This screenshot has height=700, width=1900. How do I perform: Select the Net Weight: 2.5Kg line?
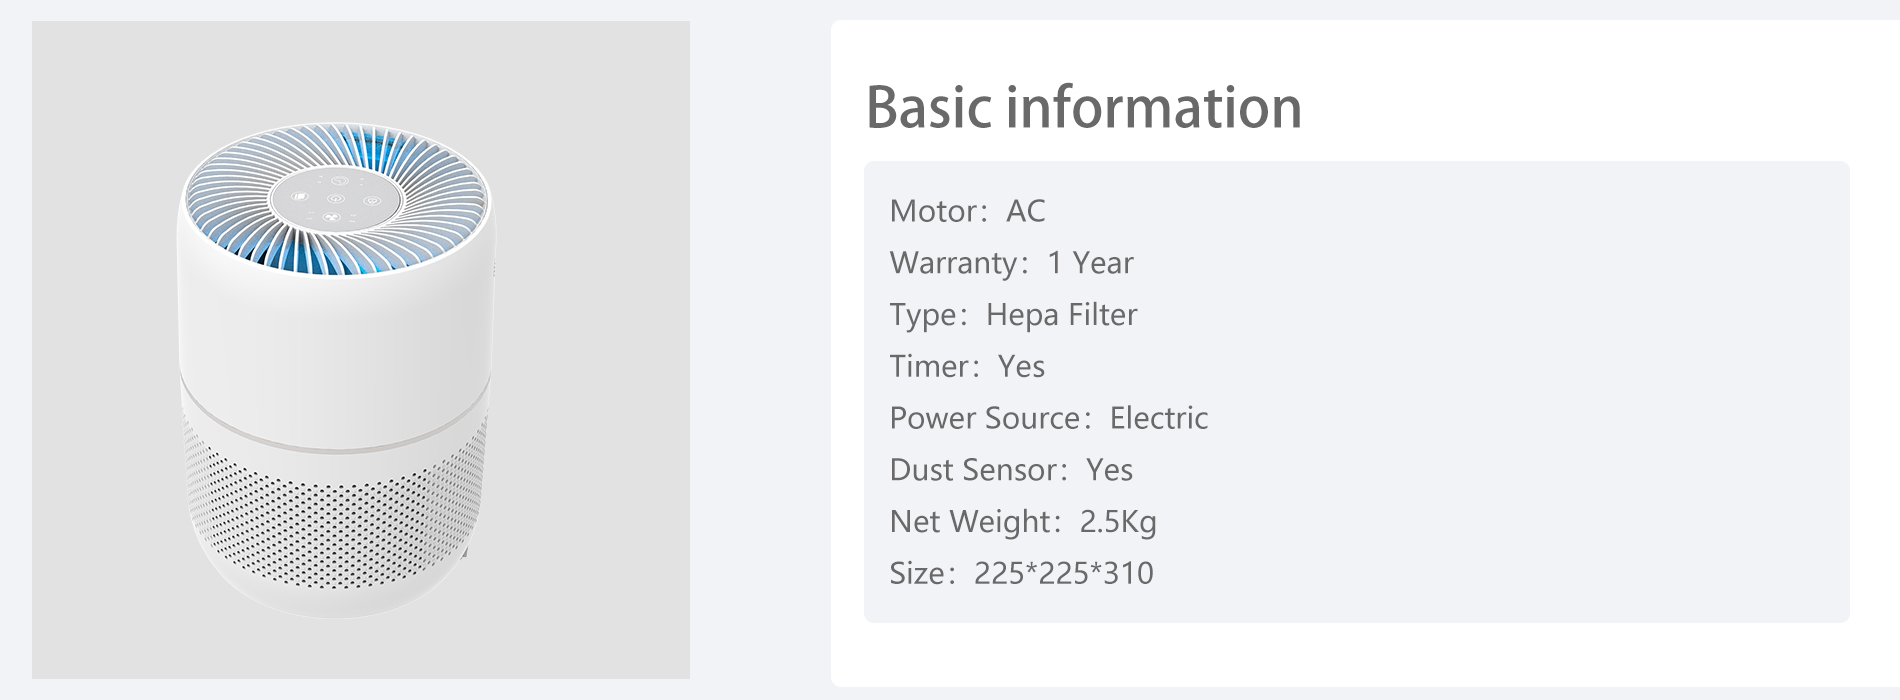[1023, 522]
